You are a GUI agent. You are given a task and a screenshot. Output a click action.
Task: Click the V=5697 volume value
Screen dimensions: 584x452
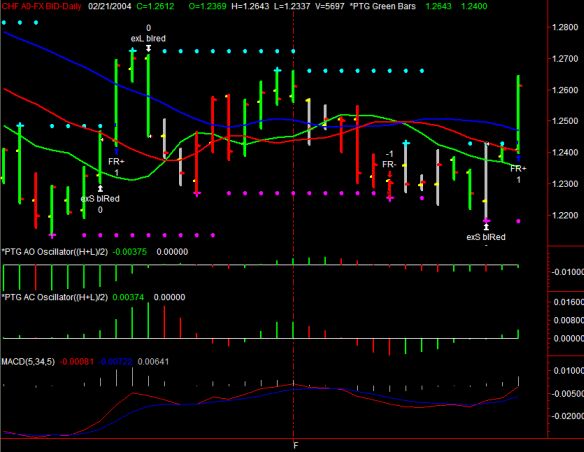click(x=329, y=6)
